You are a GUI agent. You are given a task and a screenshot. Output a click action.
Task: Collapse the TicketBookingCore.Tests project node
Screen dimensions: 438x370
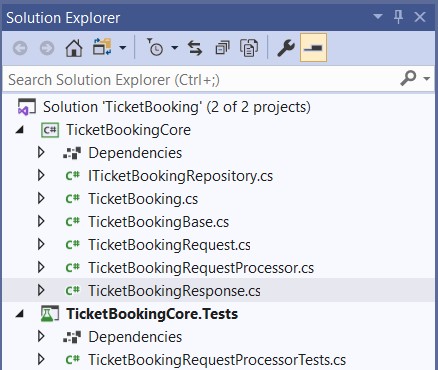(20, 314)
